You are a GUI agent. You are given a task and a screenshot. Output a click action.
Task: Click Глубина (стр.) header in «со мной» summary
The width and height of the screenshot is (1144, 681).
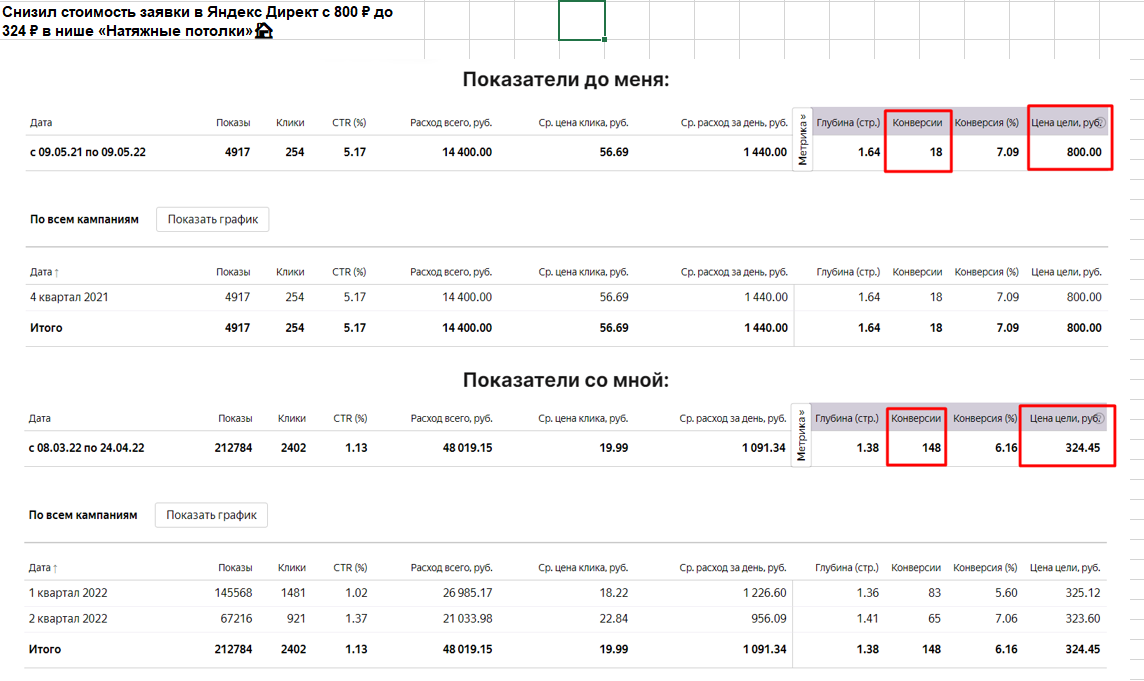click(x=846, y=418)
